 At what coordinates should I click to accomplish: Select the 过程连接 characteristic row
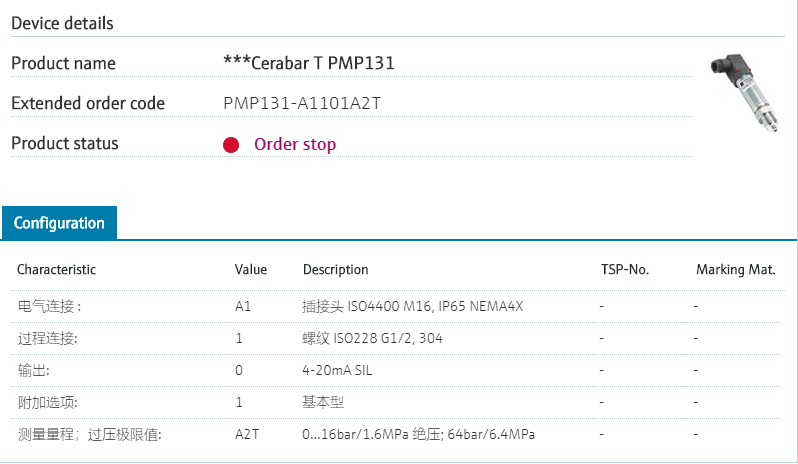coord(47,338)
